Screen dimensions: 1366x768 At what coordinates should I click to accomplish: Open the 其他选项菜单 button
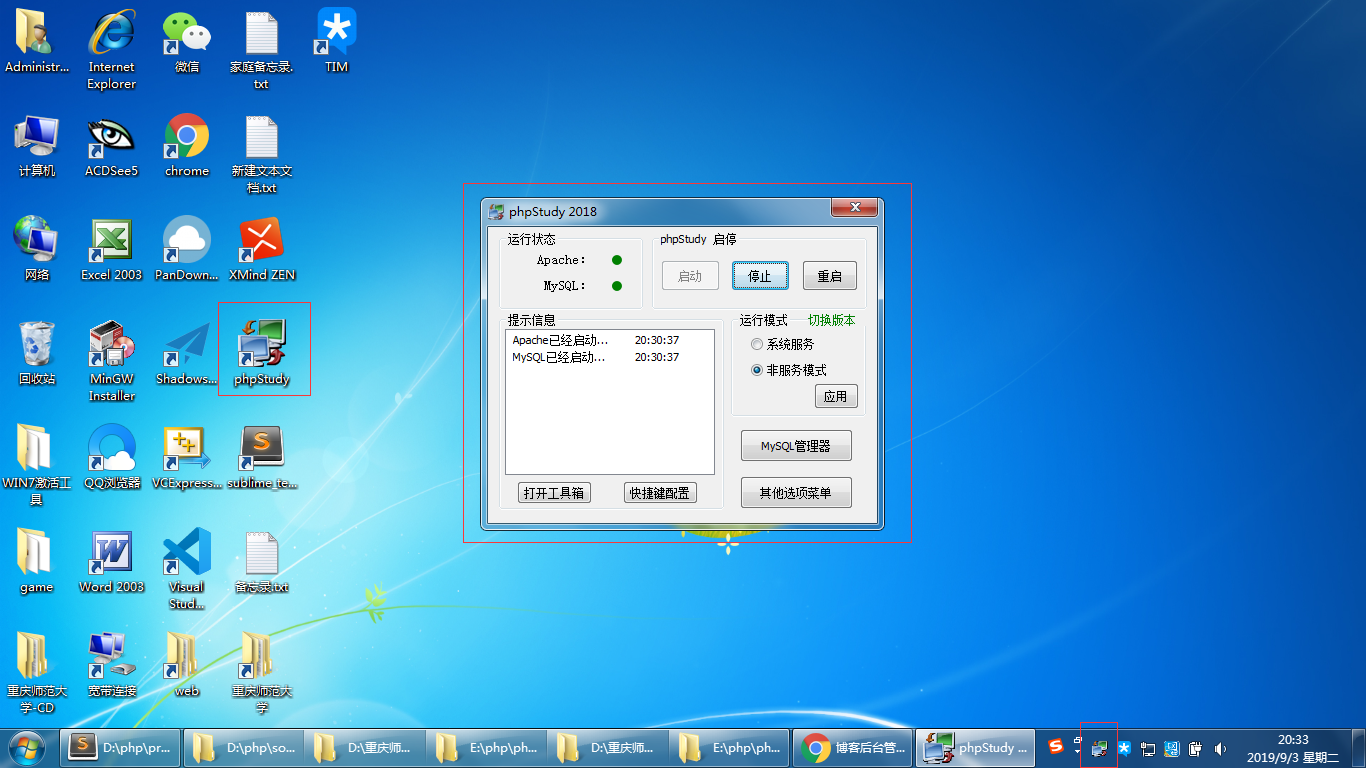[x=796, y=492]
